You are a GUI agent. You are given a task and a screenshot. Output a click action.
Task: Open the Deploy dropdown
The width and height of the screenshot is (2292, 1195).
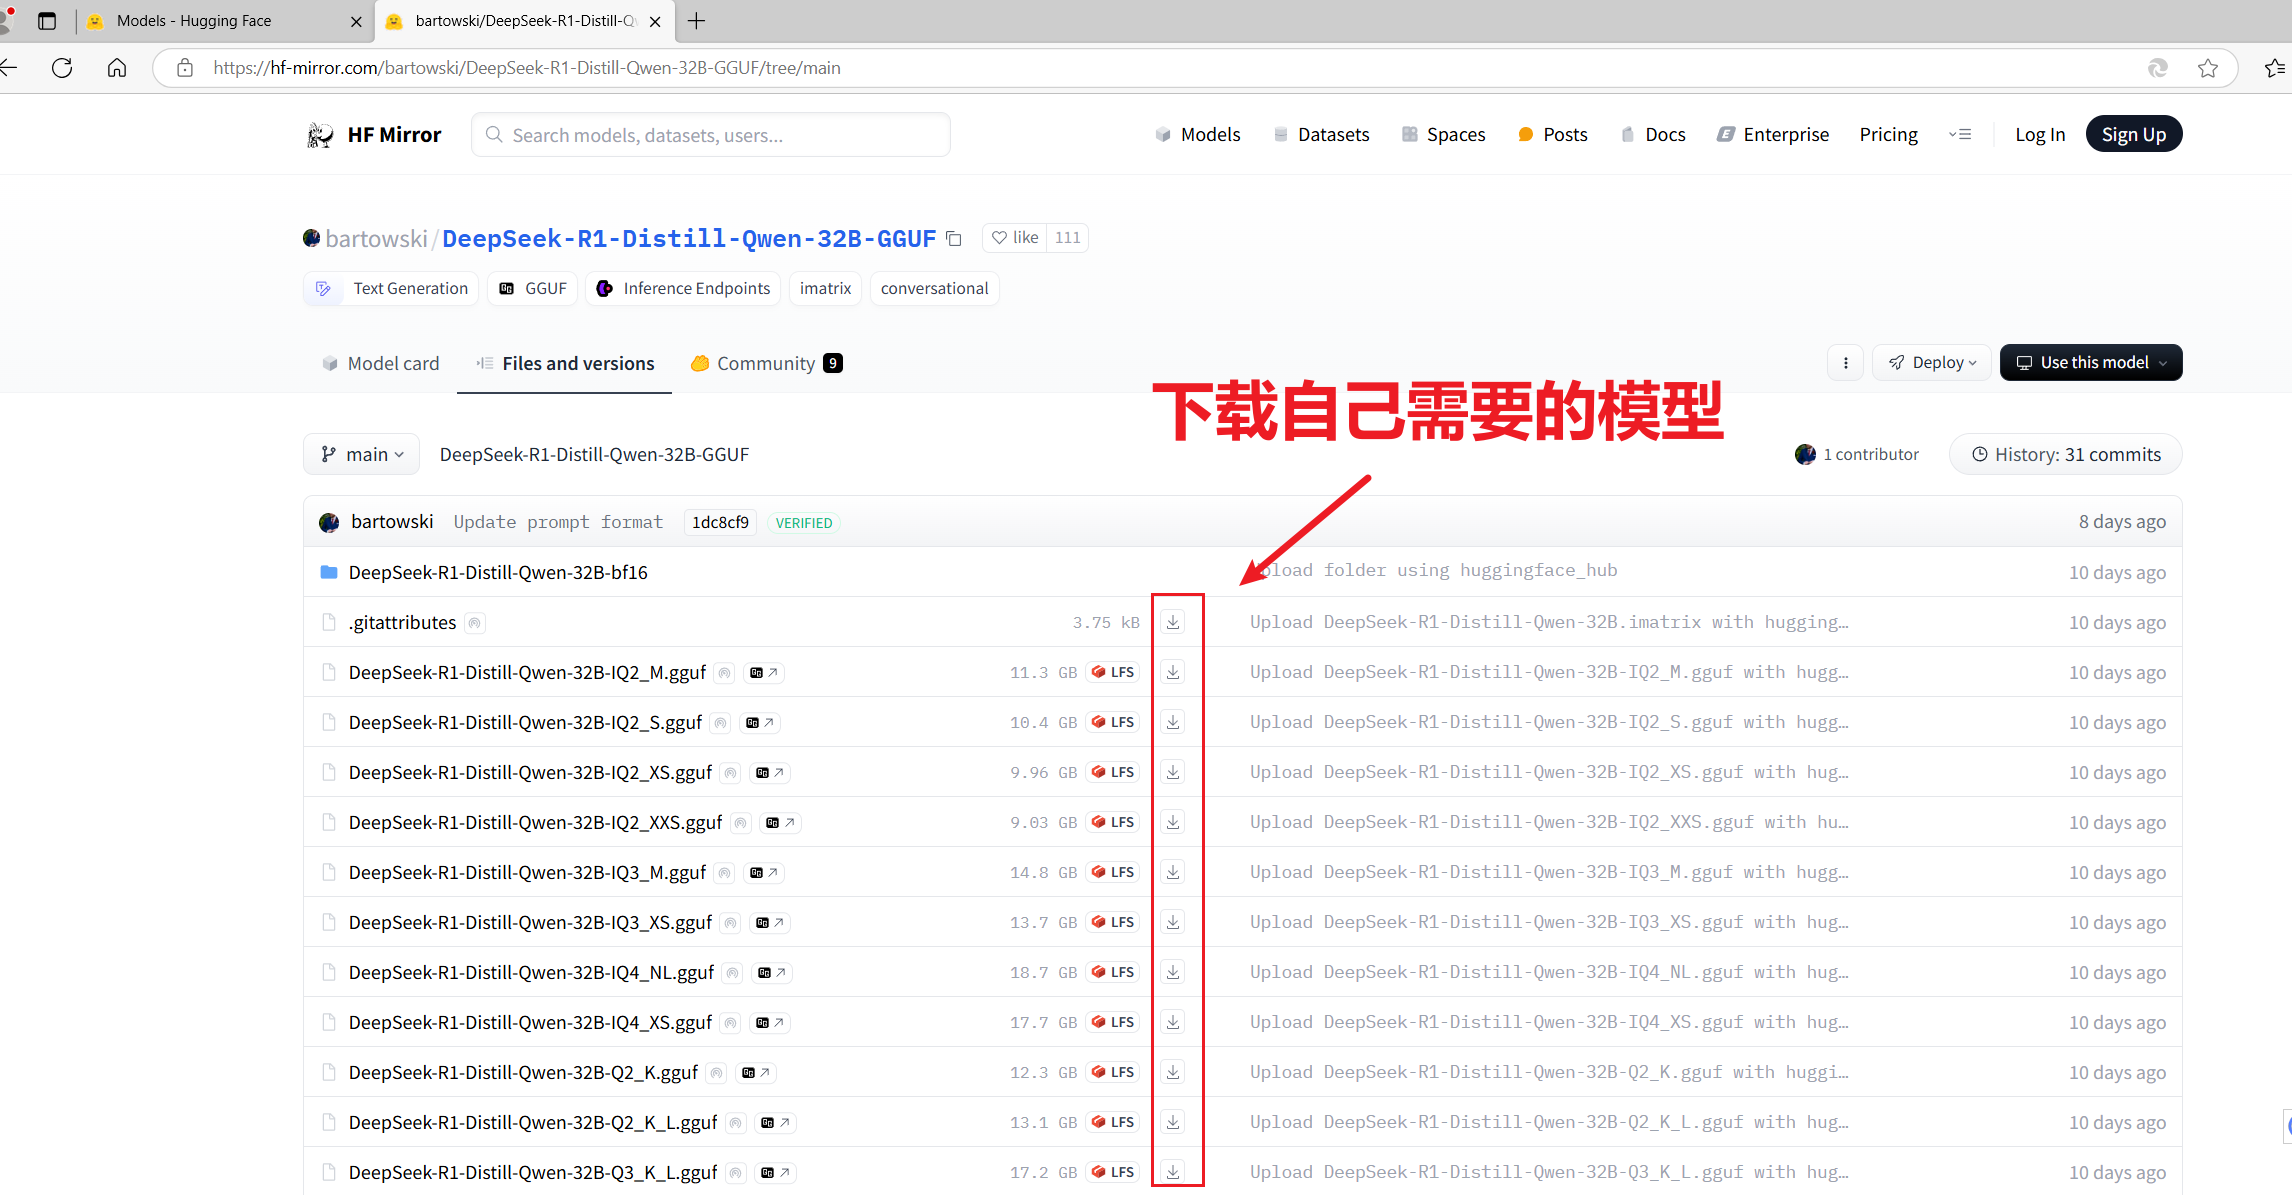pyautogui.click(x=1932, y=363)
